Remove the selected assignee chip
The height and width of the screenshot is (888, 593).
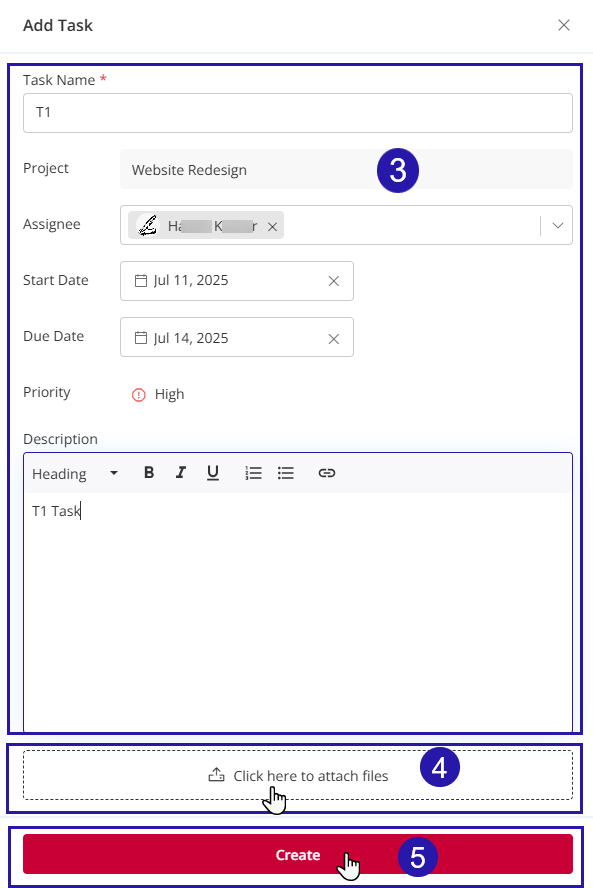click(272, 227)
